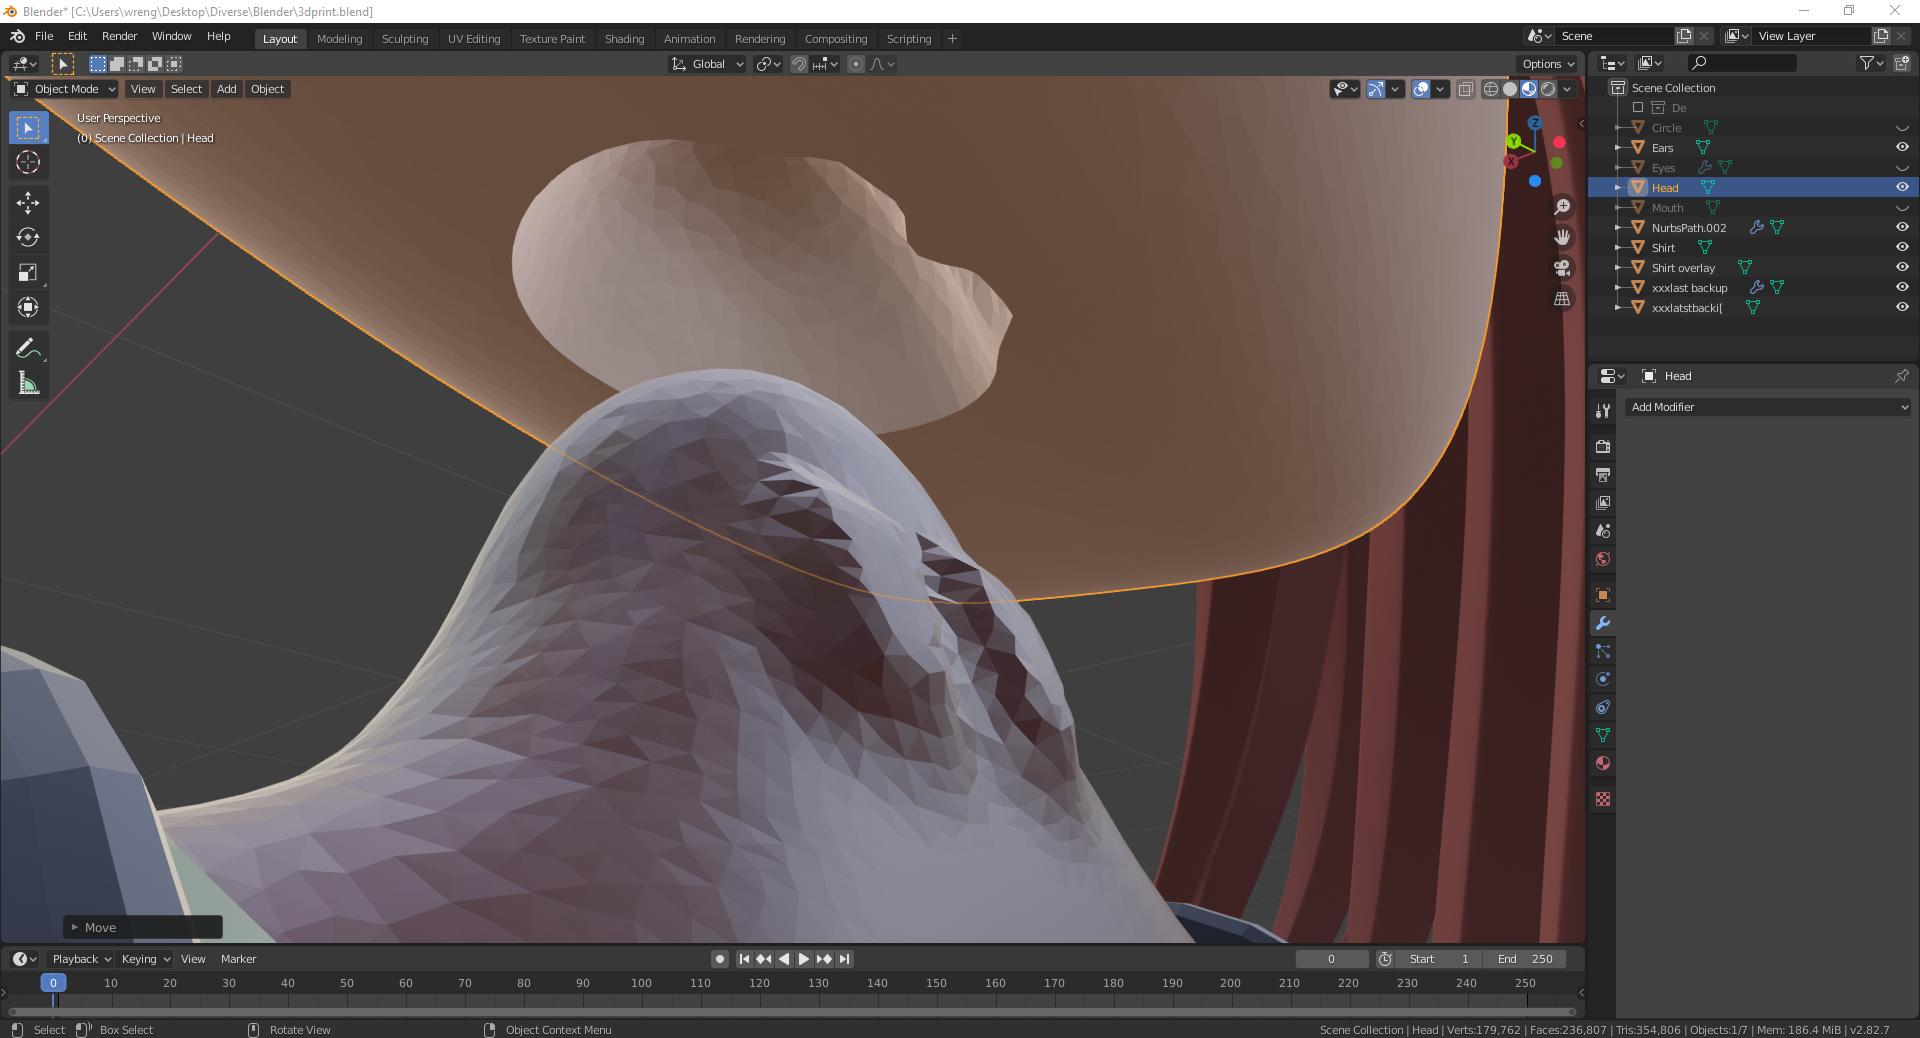Open Active Tool and Workspace settings tab
Screen dimensions: 1920x1038
point(1603,410)
